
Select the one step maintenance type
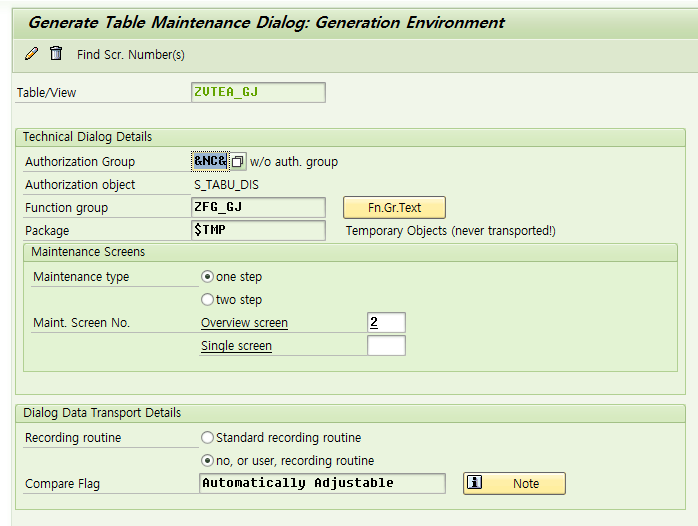pos(207,277)
